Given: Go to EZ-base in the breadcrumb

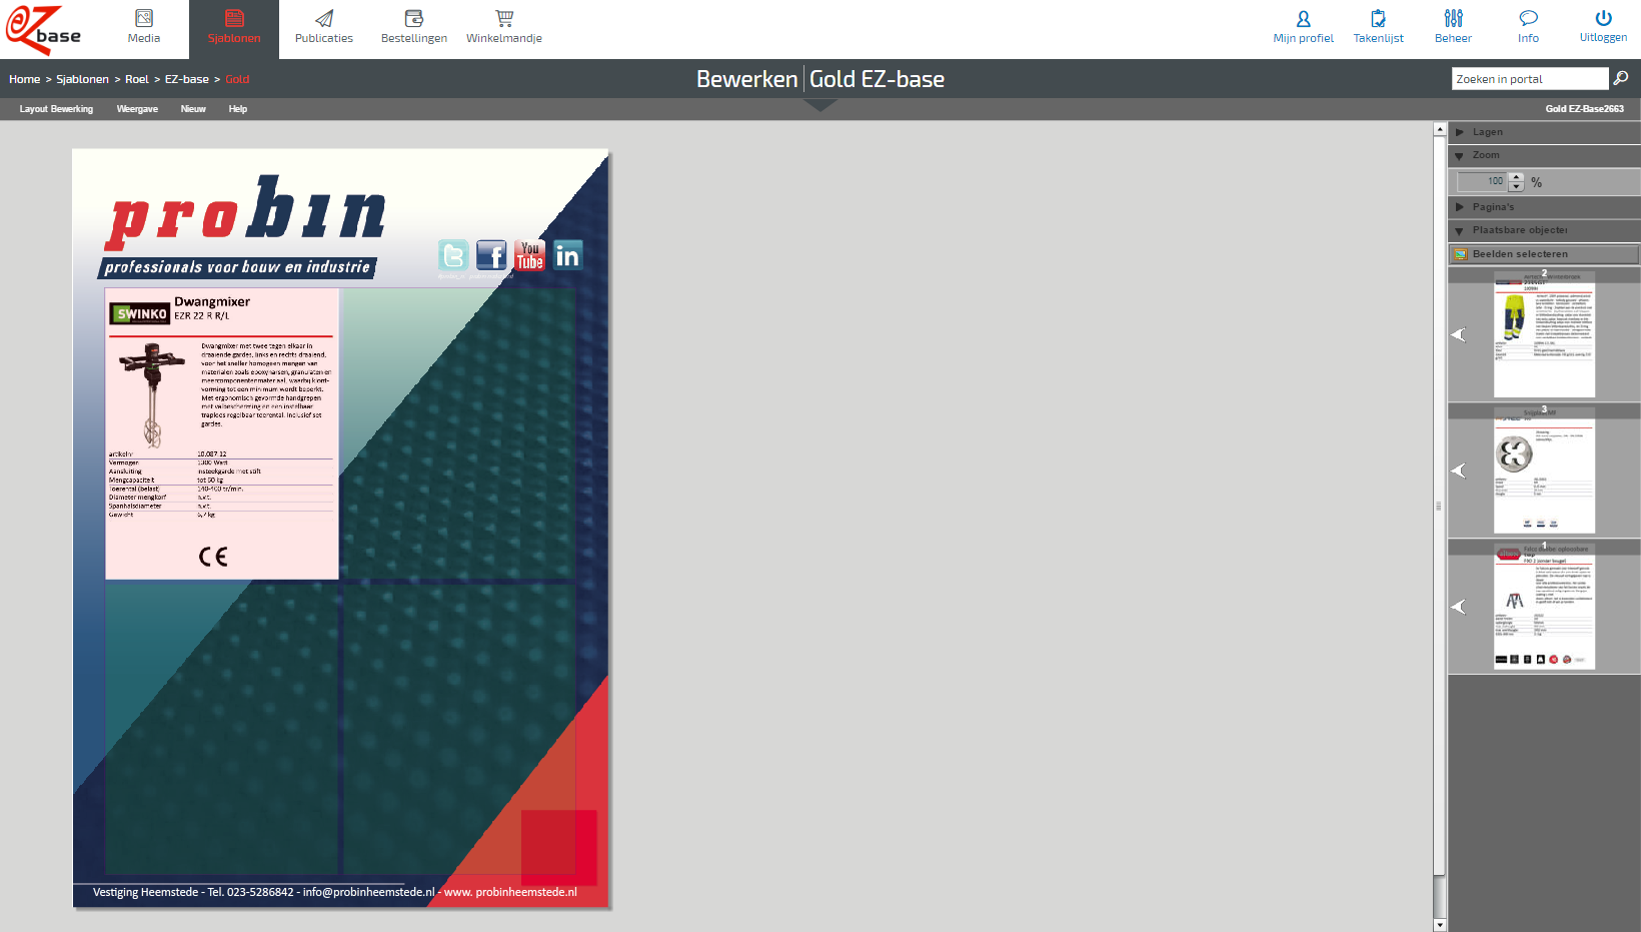Looking at the screenshot, I should click(x=187, y=79).
